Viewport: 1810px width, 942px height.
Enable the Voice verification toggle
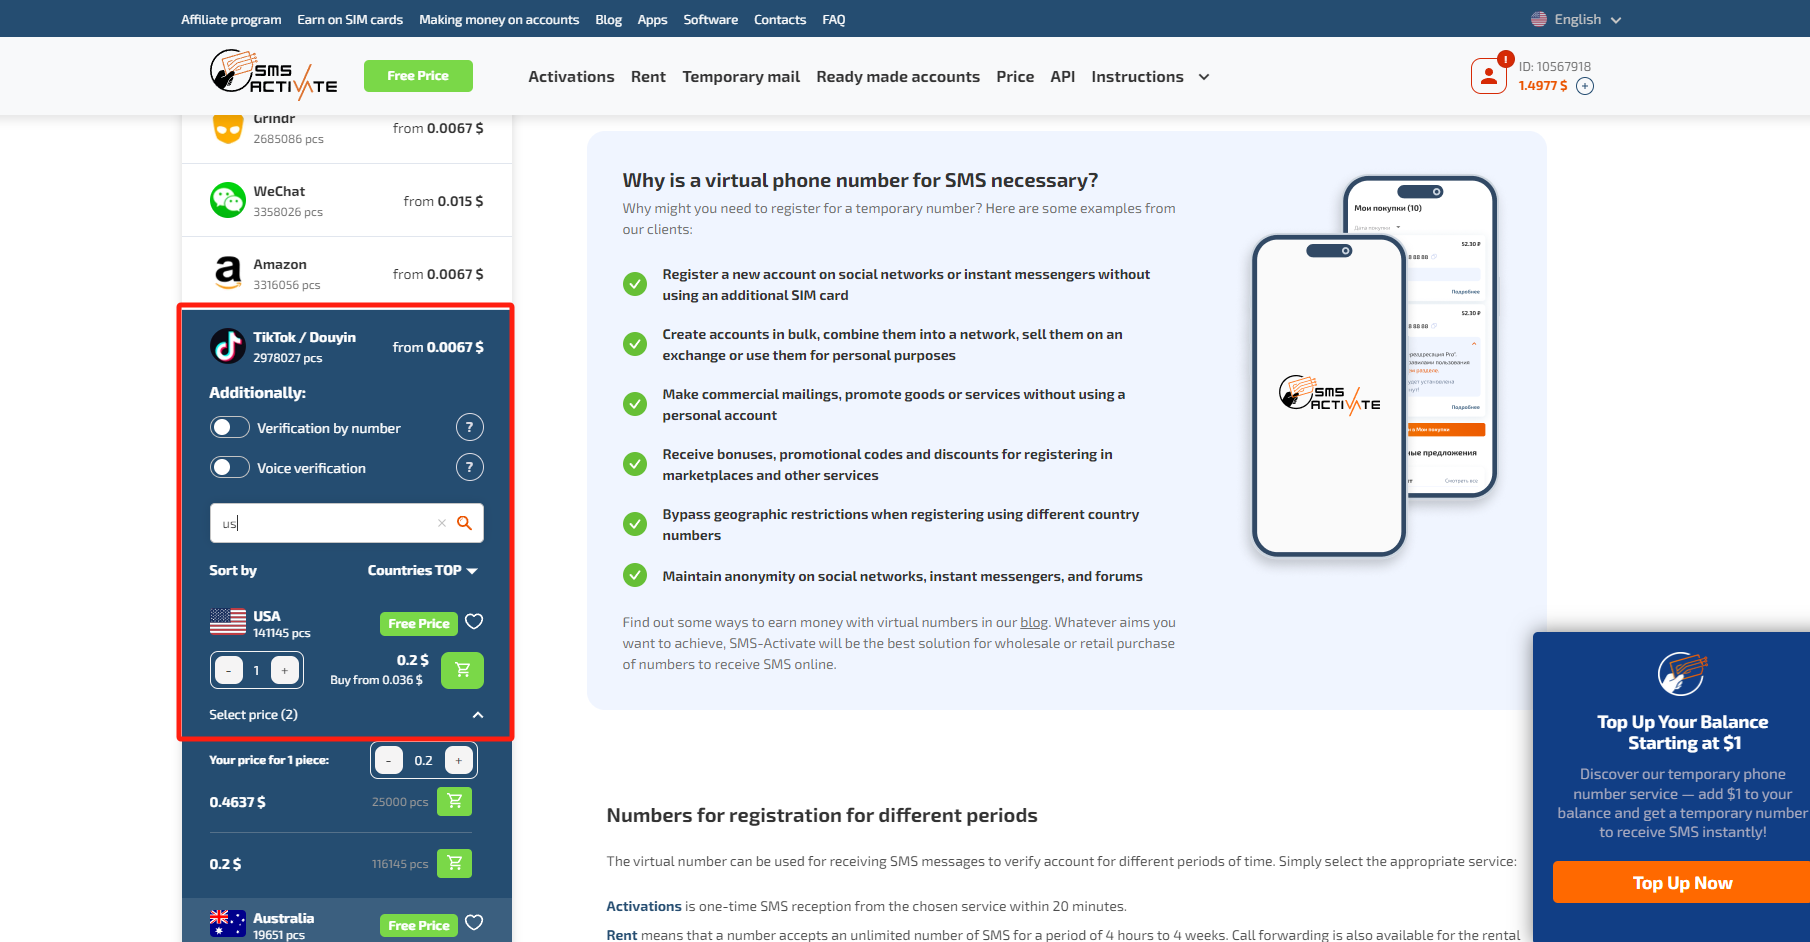229,467
